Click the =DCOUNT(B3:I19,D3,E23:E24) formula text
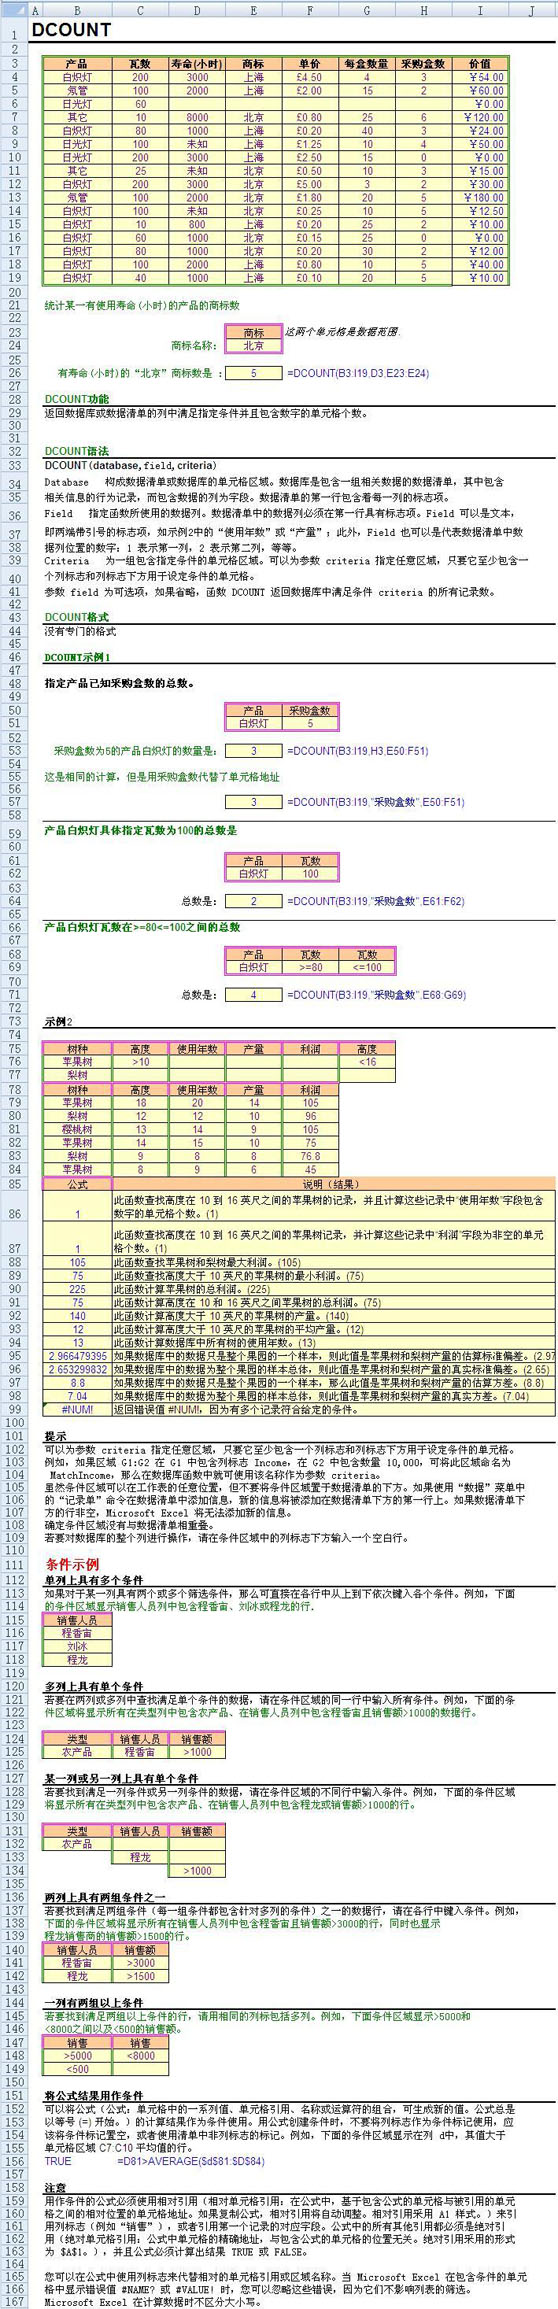The image size is (558, 2309). (358, 373)
